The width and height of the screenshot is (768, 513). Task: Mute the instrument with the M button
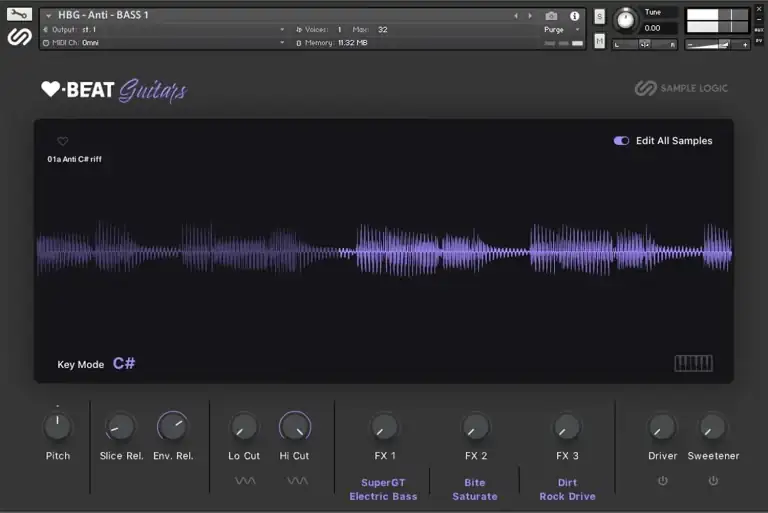[x=600, y=41]
